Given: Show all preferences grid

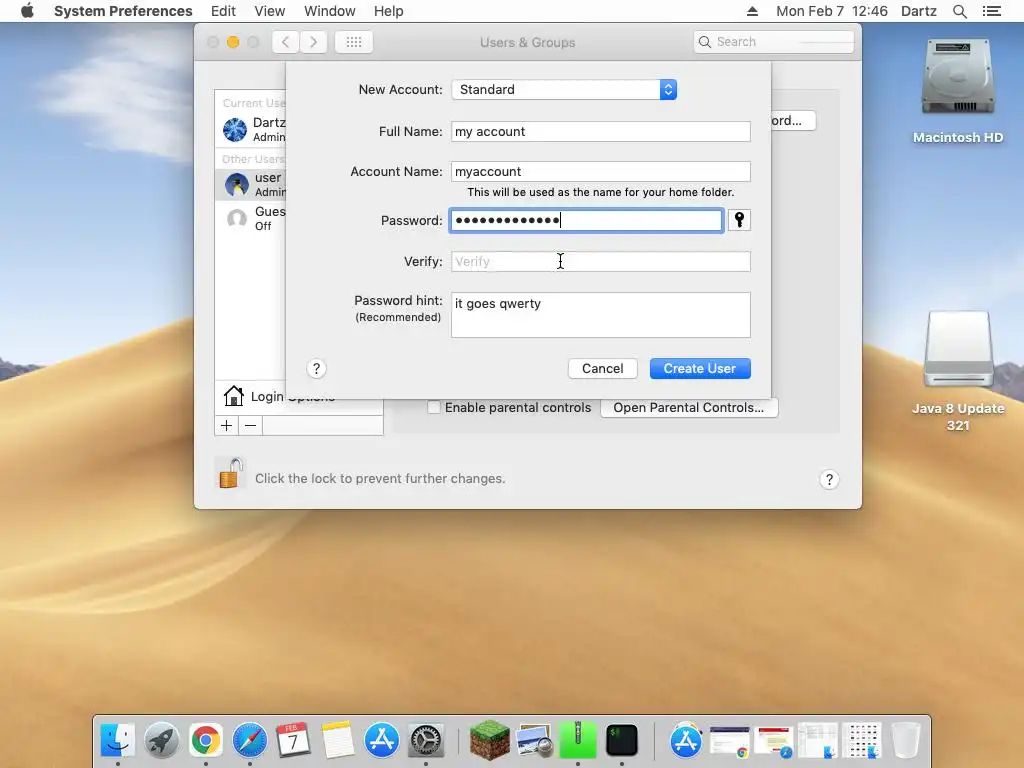Looking at the screenshot, I should (354, 42).
